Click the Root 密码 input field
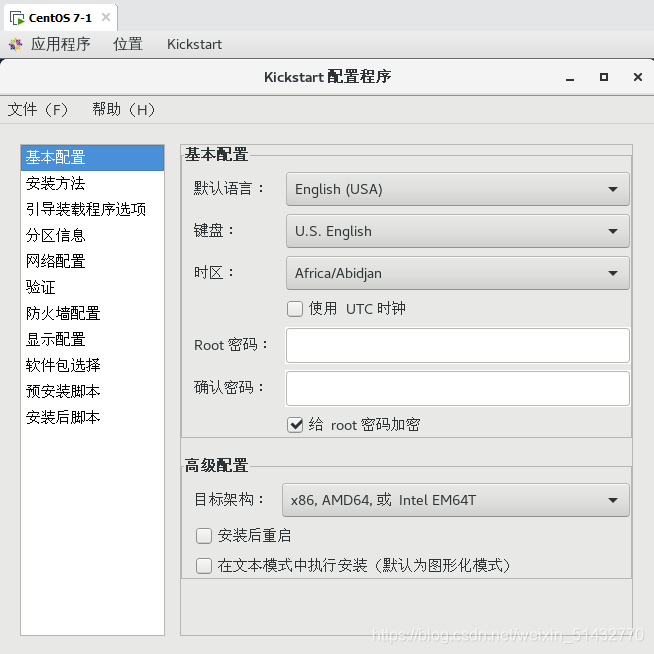Viewport: 654px width, 654px height. point(458,346)
